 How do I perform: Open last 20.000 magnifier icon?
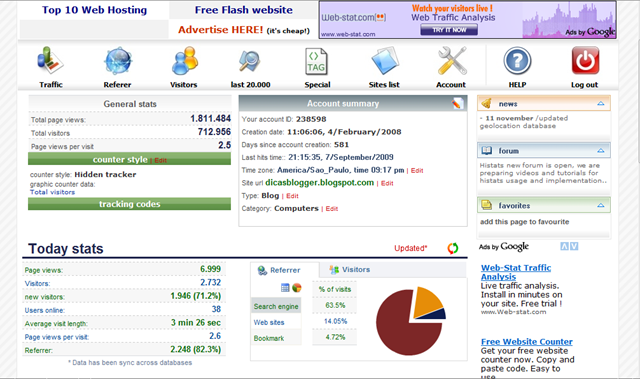click(x=249, y=61)
